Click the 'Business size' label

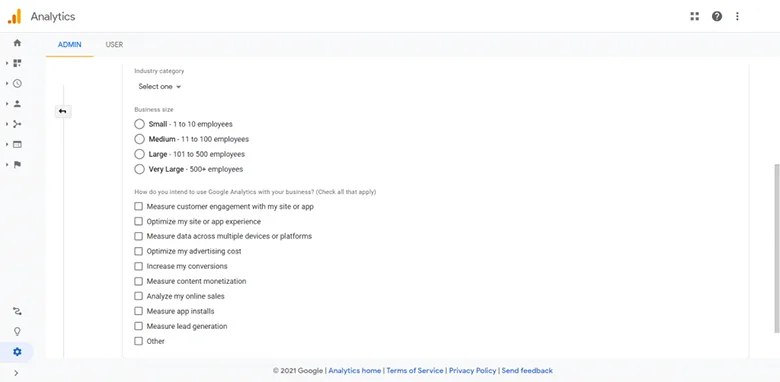154,109
